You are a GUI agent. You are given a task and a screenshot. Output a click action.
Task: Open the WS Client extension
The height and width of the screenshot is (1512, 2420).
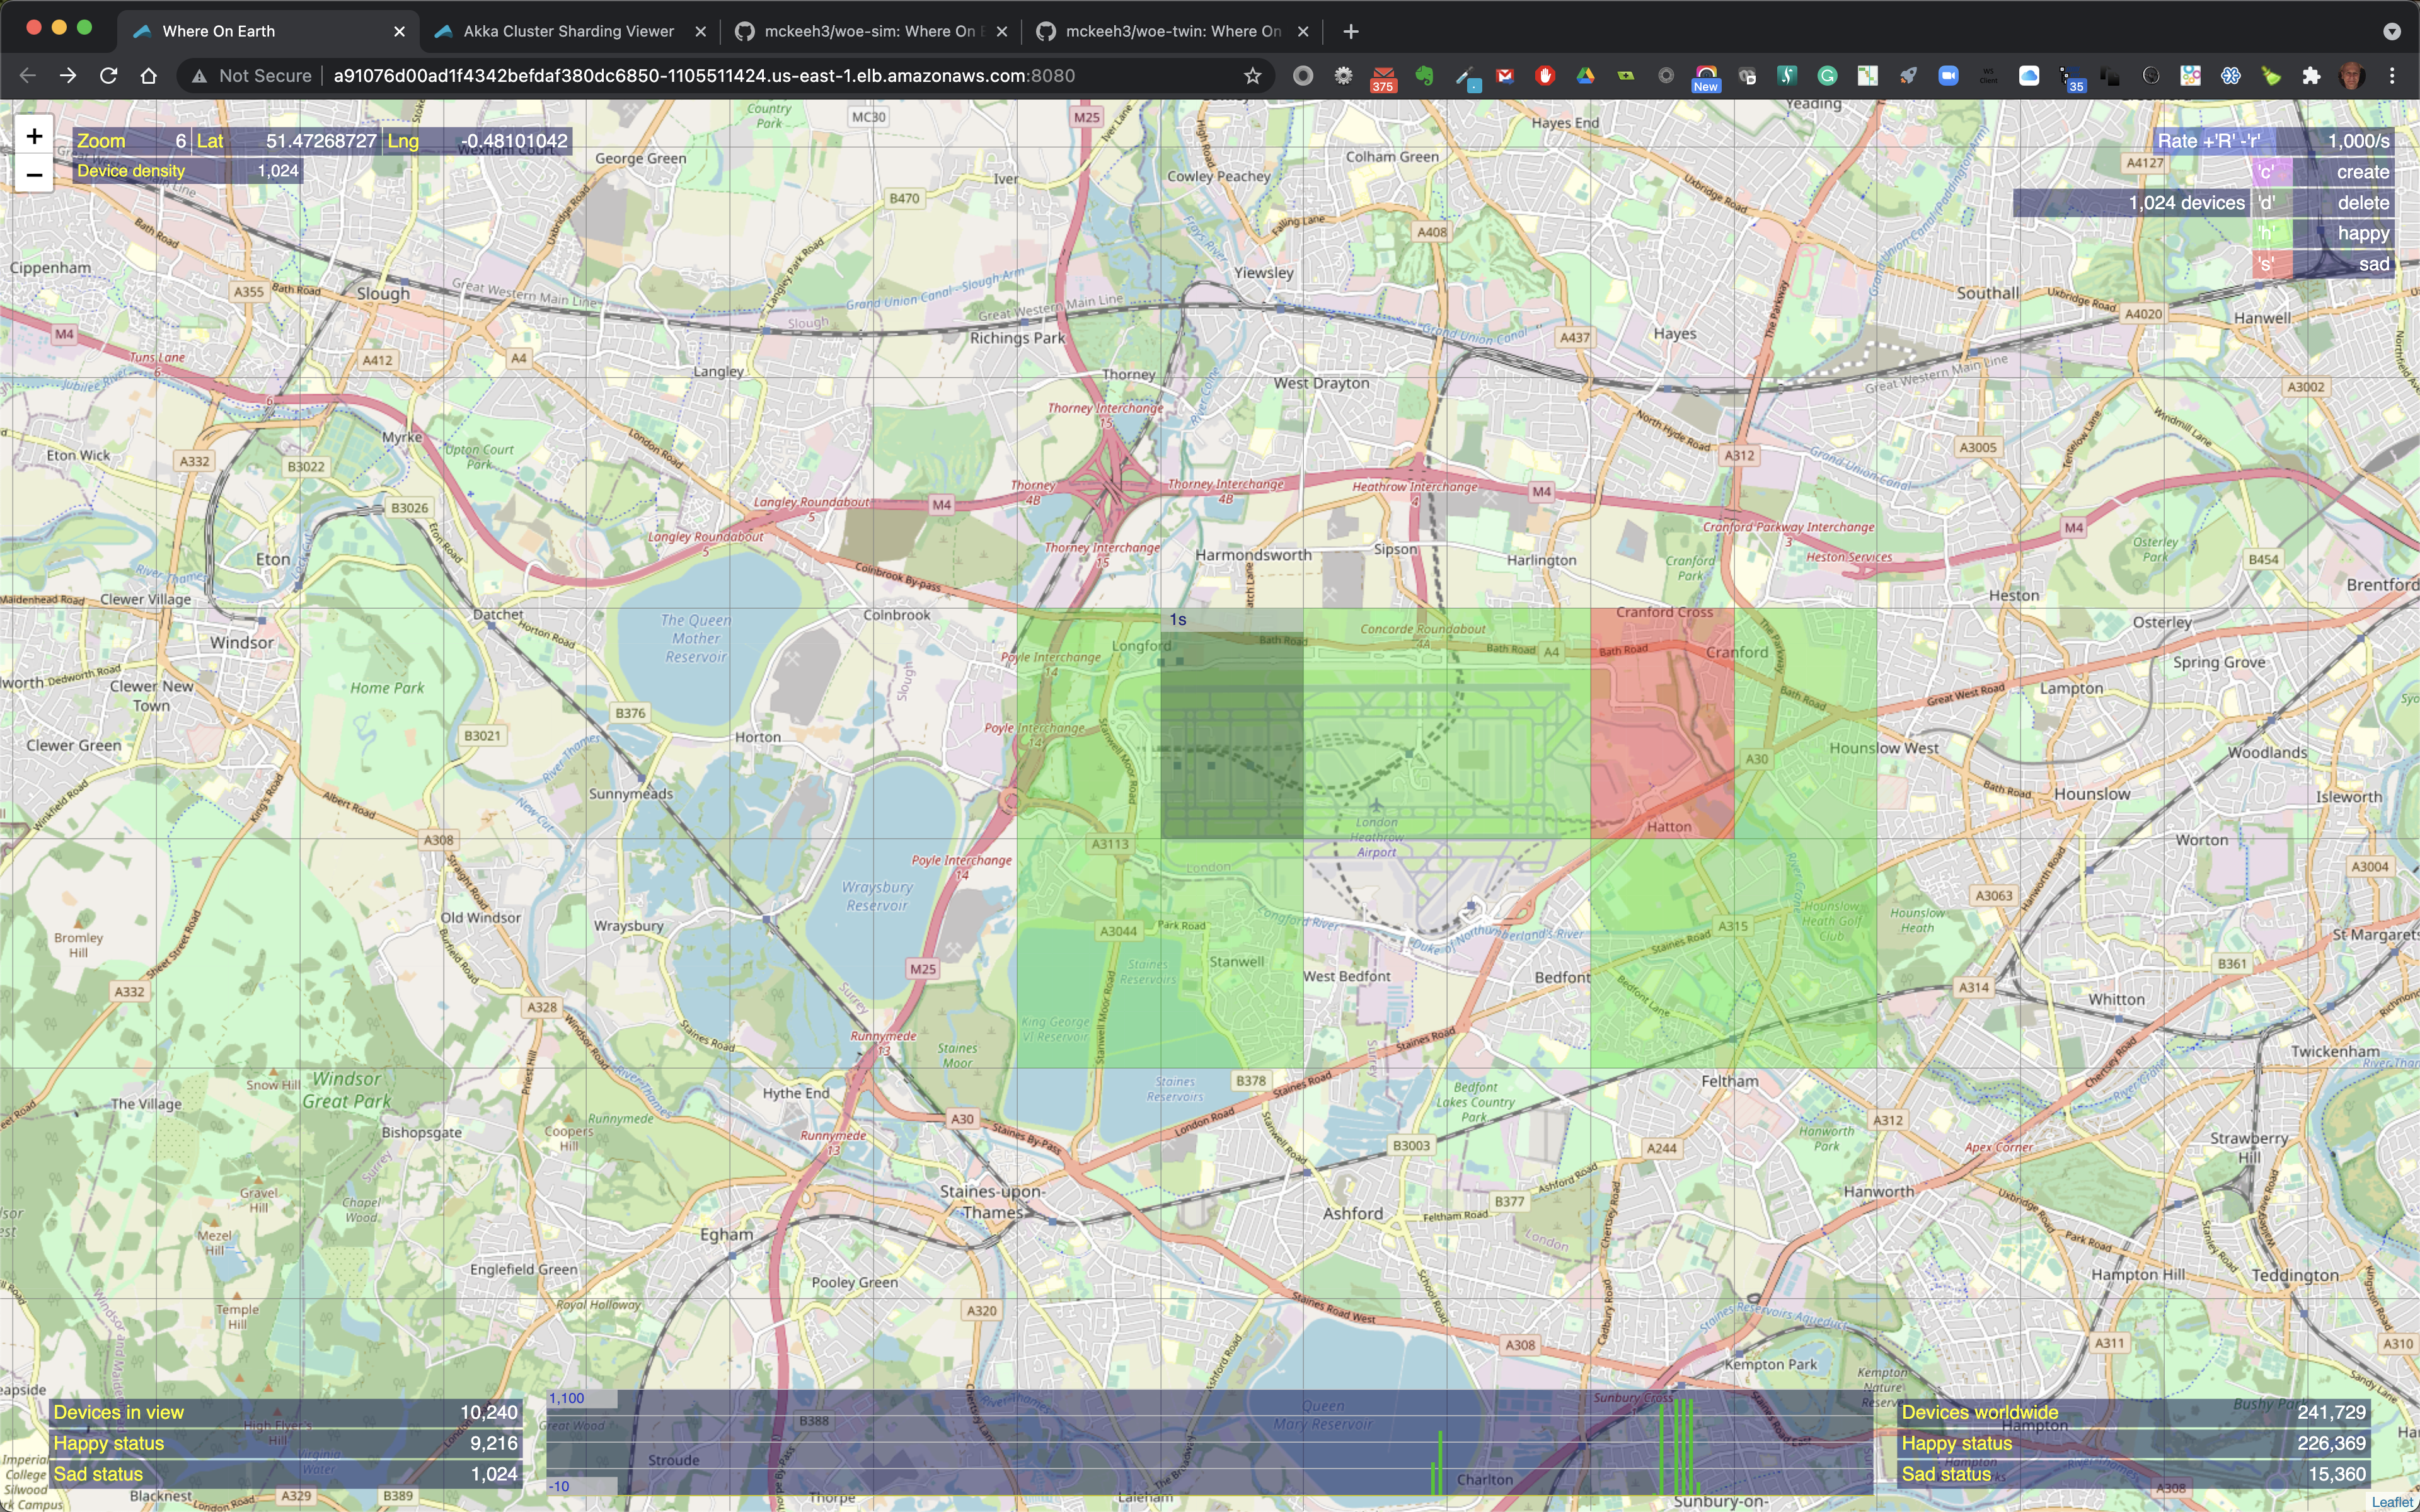point(1988,76)
